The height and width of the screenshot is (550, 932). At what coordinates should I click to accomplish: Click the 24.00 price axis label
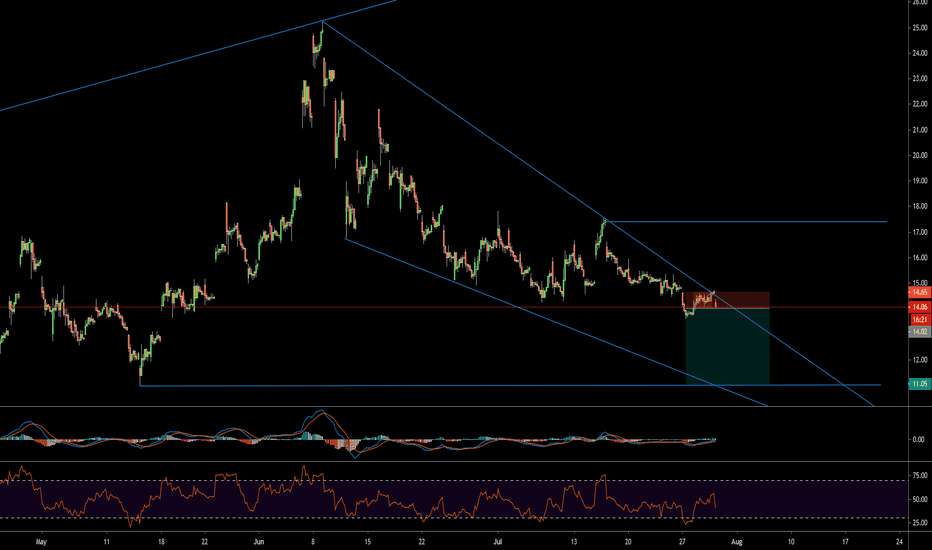coord(920,53)
